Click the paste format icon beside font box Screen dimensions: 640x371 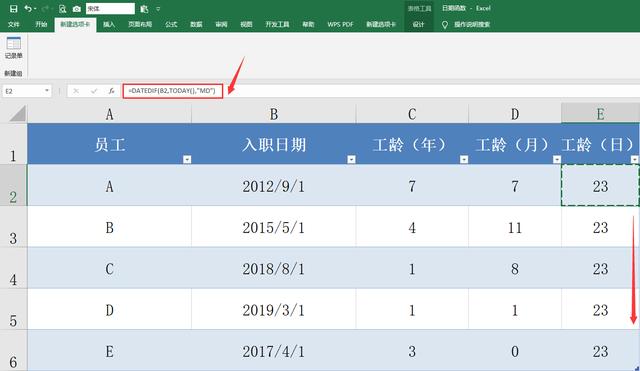coord(144,9)
